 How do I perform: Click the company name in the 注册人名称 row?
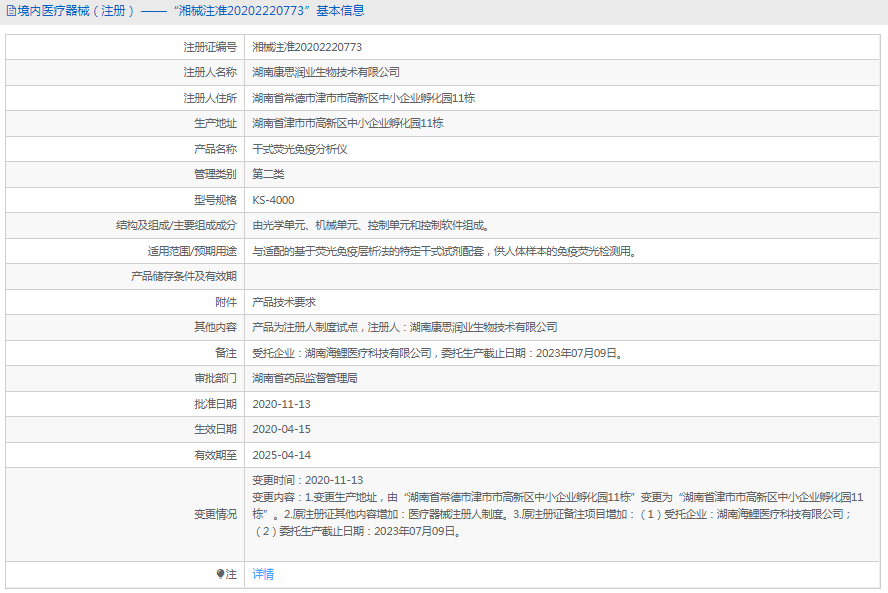pos(326,72)
